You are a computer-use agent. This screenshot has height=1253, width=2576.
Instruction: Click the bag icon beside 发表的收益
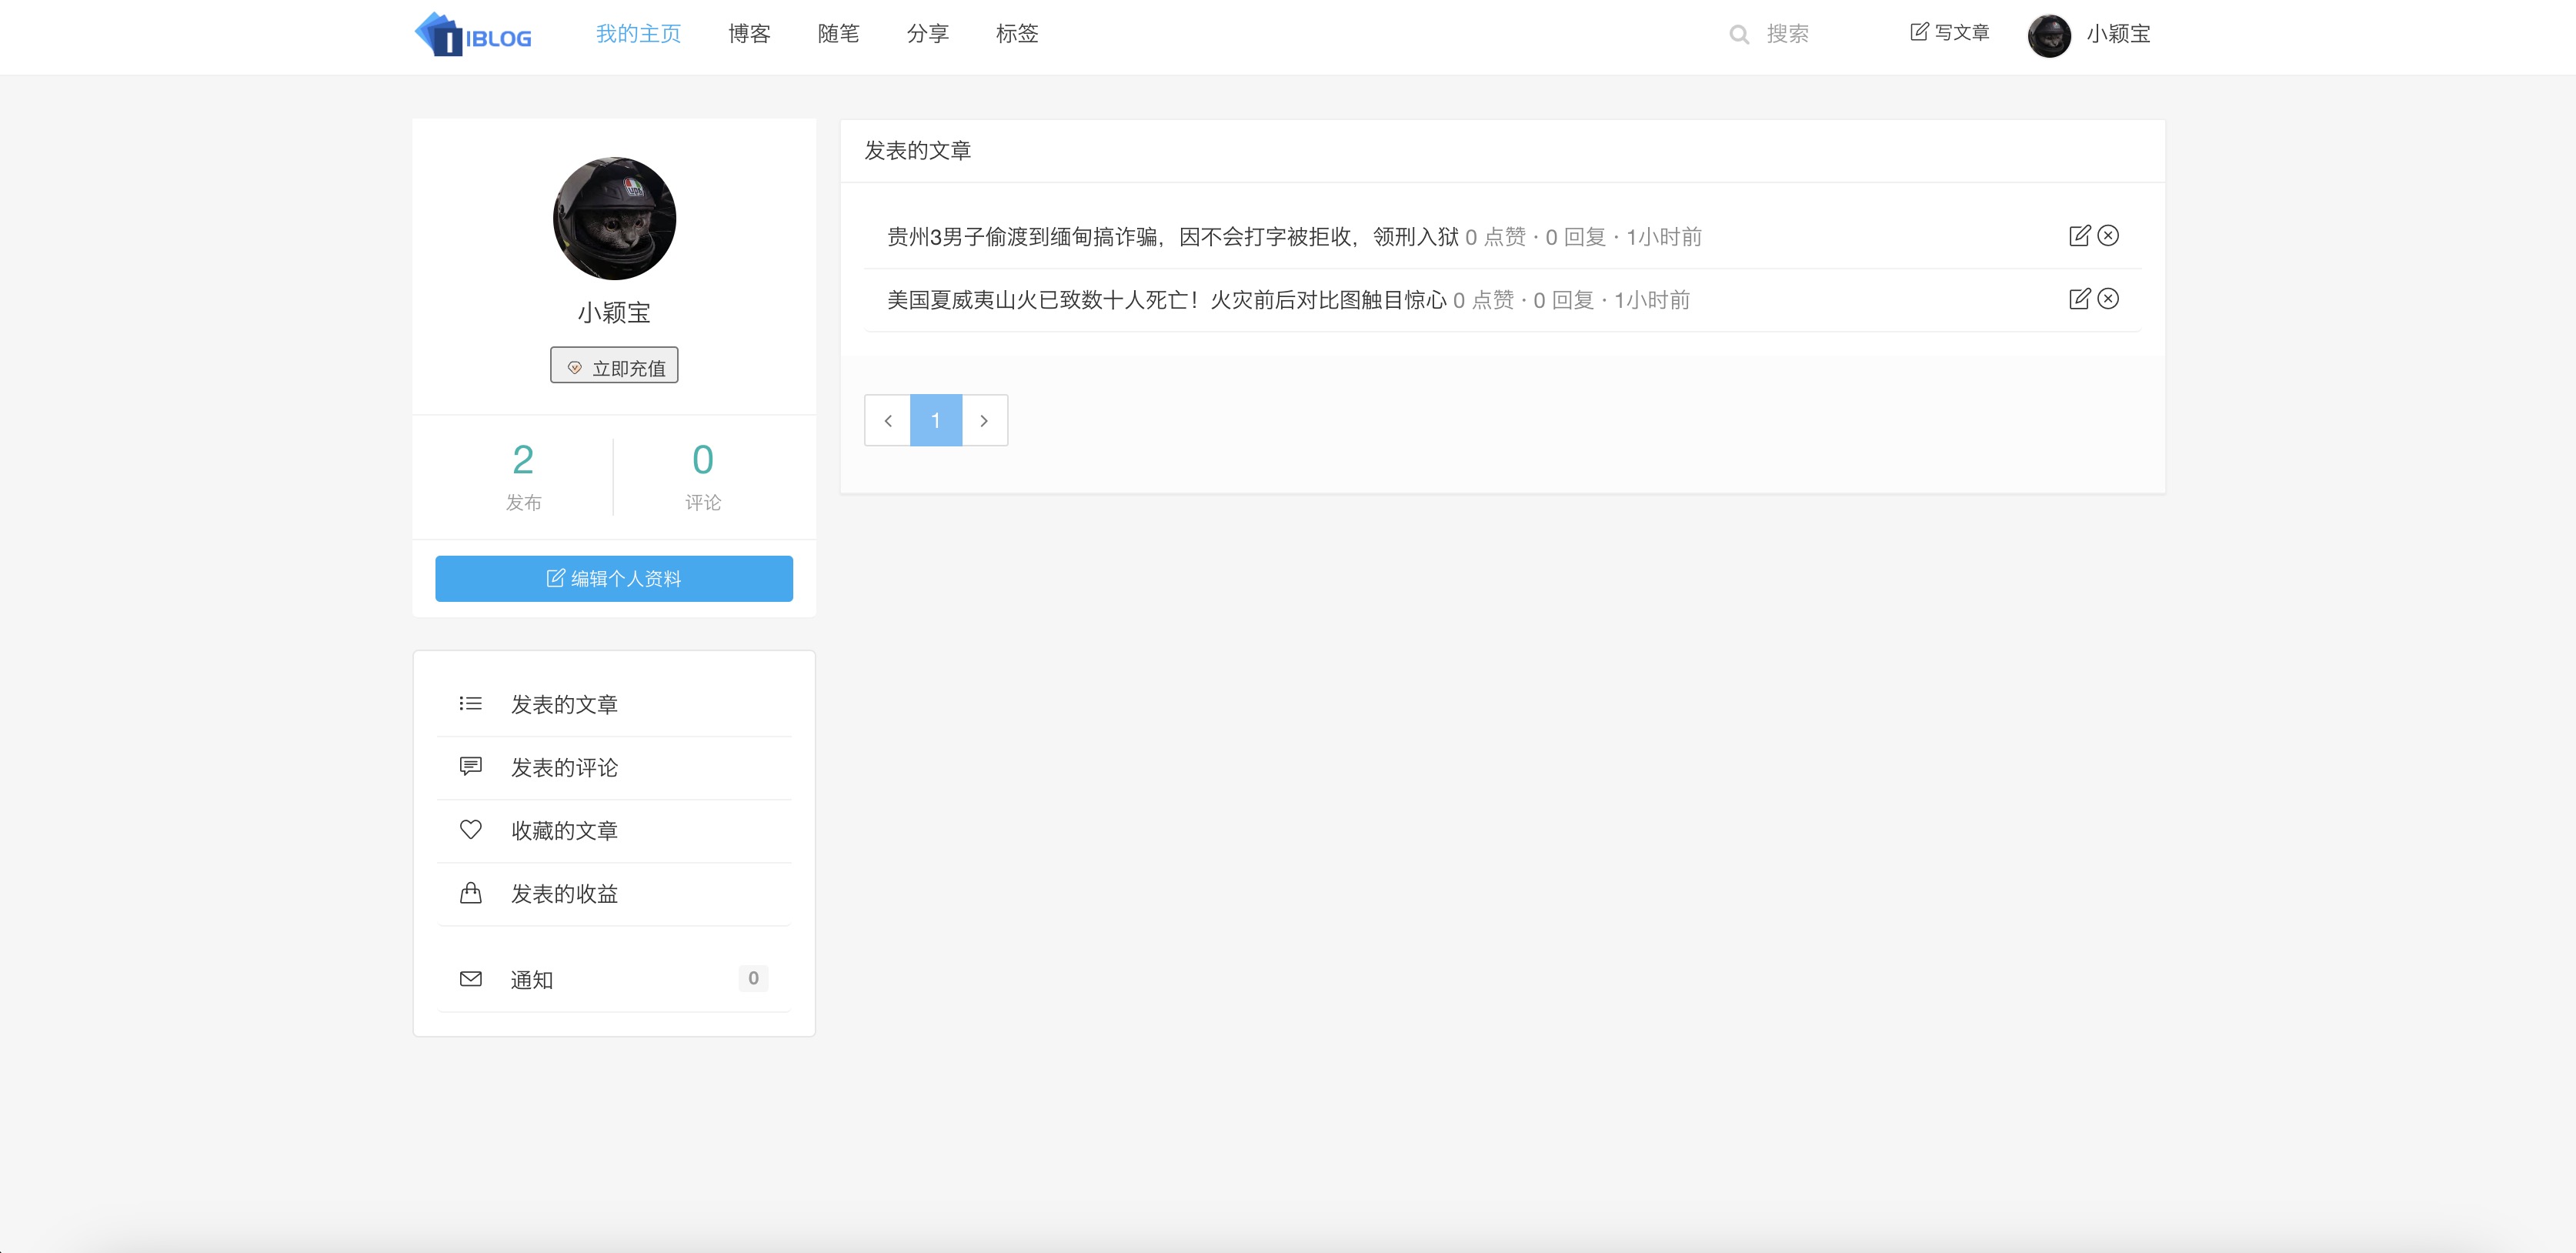click(470, 893)
